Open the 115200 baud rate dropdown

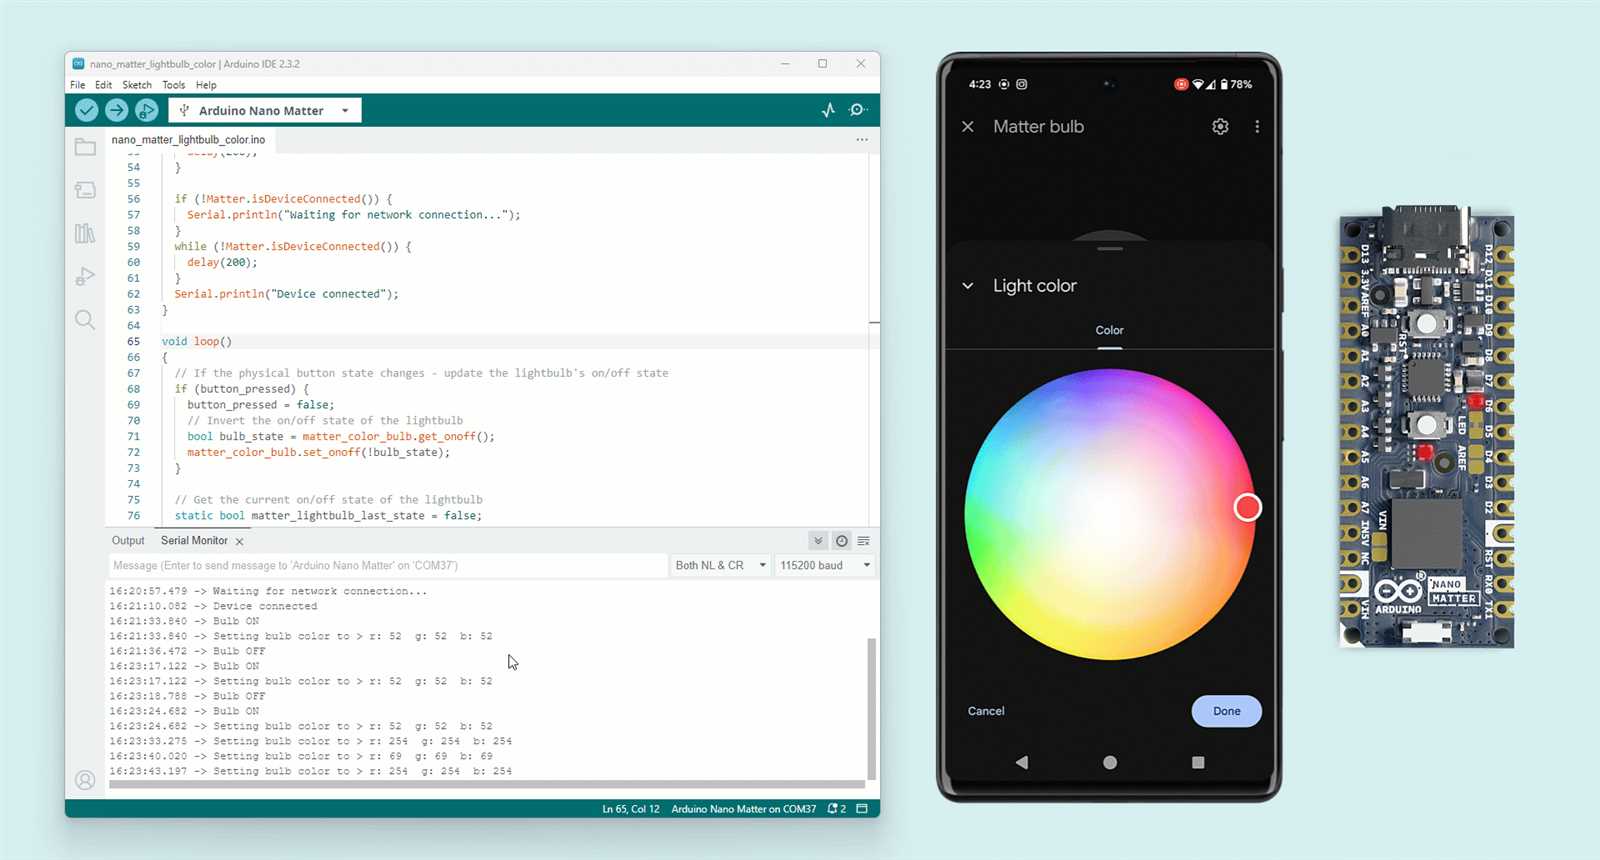click(825, 565)
